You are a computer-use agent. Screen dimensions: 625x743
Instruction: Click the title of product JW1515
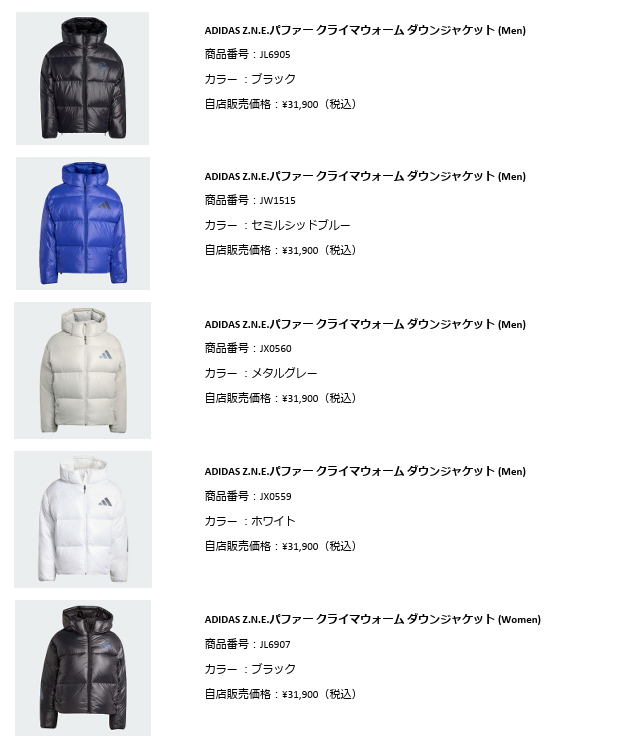(x=365, y=176)
